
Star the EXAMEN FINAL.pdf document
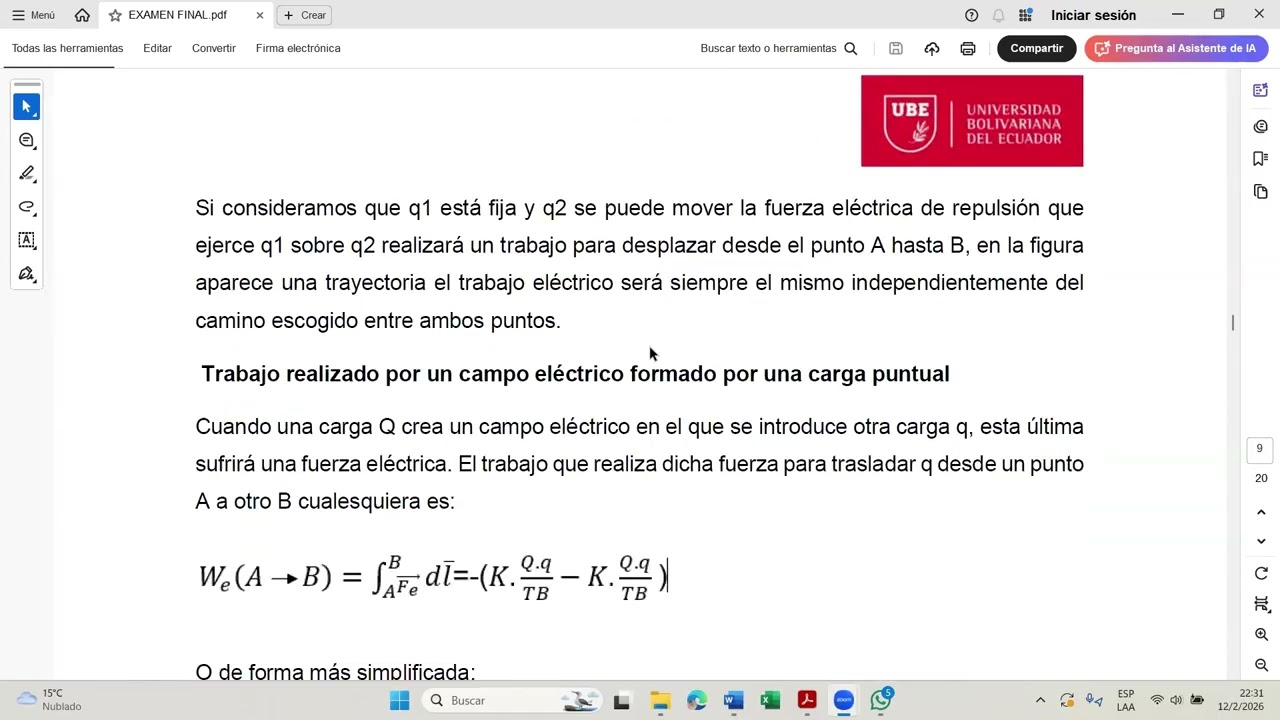click(x=115, y=15)
